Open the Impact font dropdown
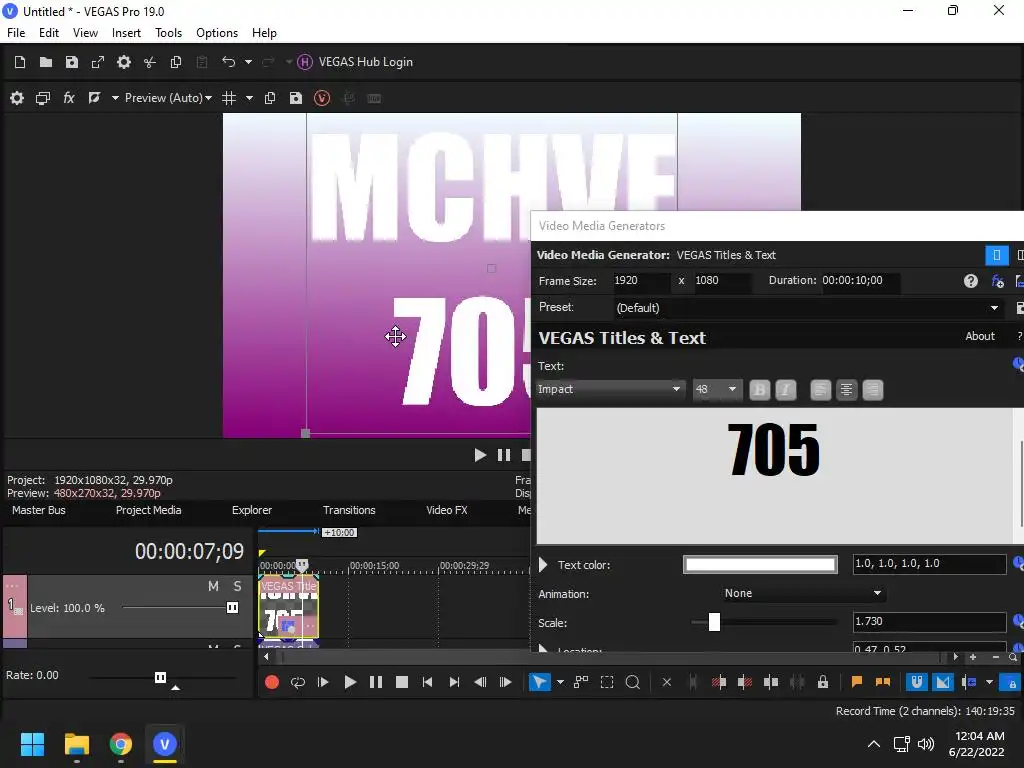Image resolution: width=1024 pixels, height=768 pixels. (611, 389)
